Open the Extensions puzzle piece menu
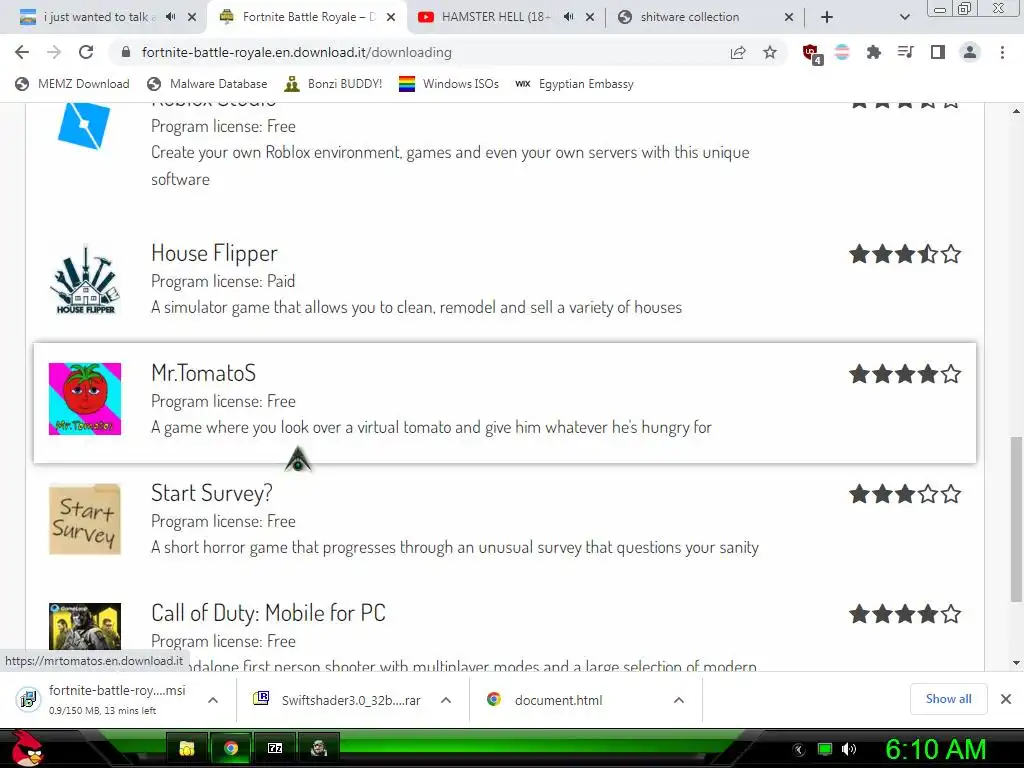The image size is (1024, 768). coord(873,52)
